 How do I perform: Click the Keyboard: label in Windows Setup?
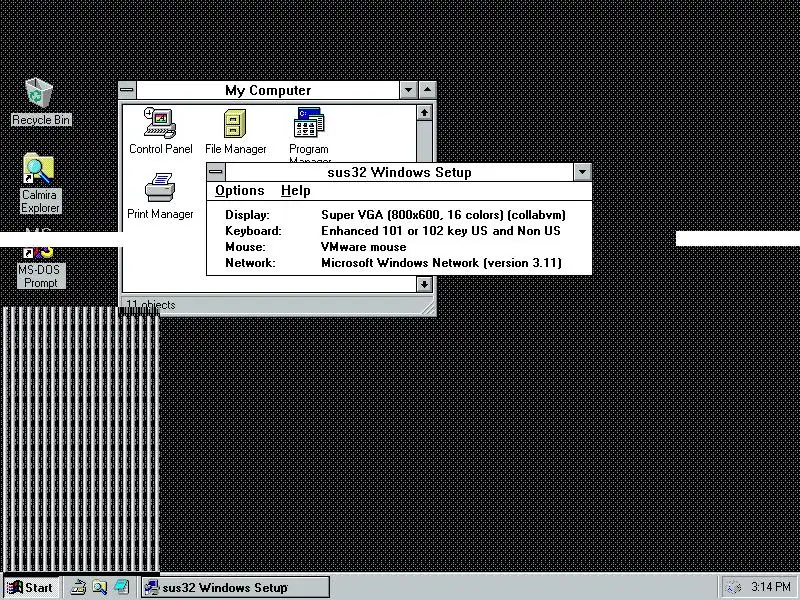(x=254, y=231)
